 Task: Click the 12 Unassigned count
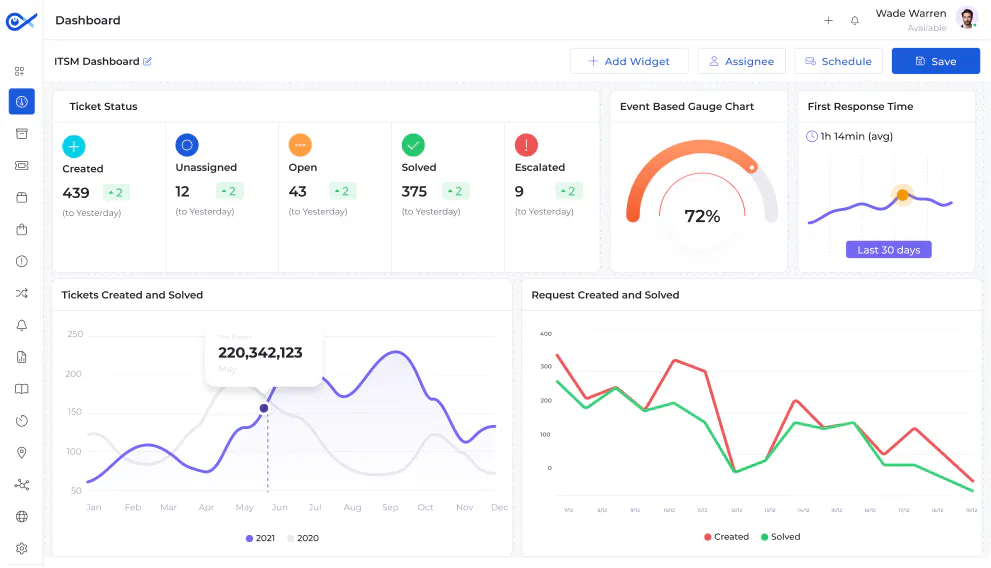(183, 191)
